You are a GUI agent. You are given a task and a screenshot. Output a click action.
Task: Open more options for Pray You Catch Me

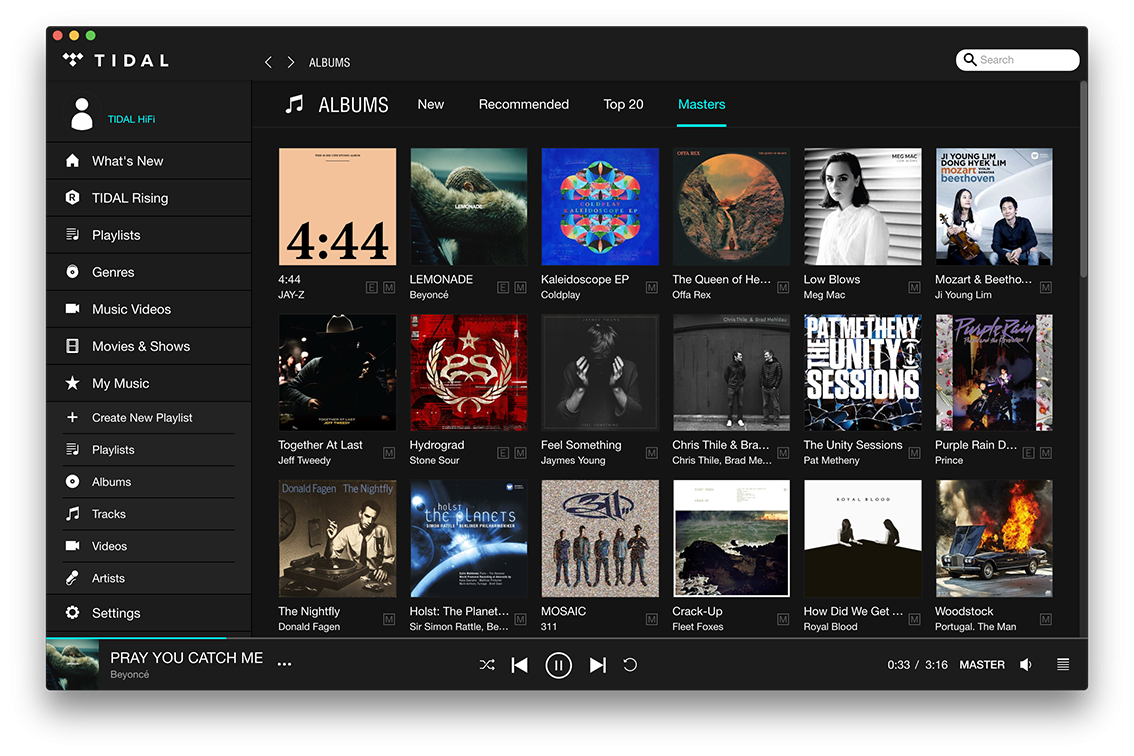point(285,664)
